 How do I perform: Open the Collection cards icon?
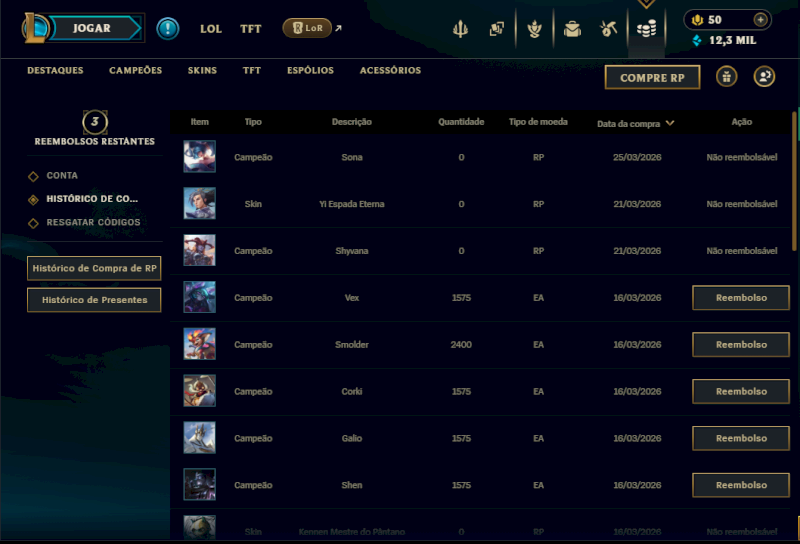tap(496, 29)
